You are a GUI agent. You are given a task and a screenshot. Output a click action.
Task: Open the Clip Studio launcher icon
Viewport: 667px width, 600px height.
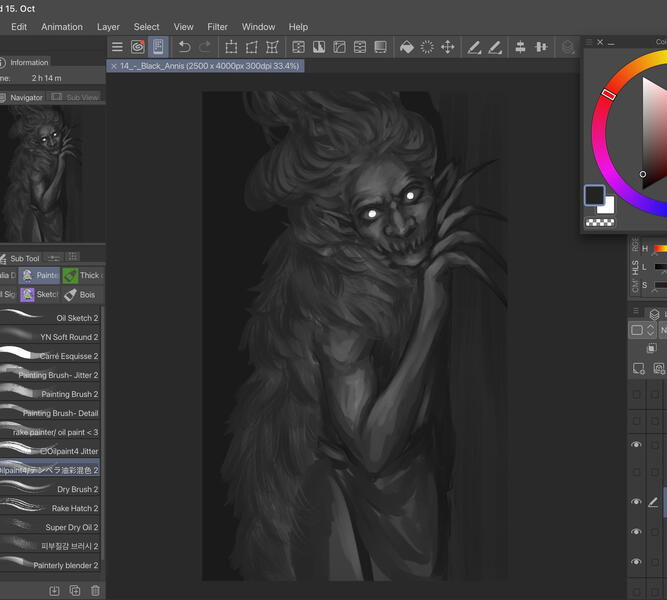point(138,47)
